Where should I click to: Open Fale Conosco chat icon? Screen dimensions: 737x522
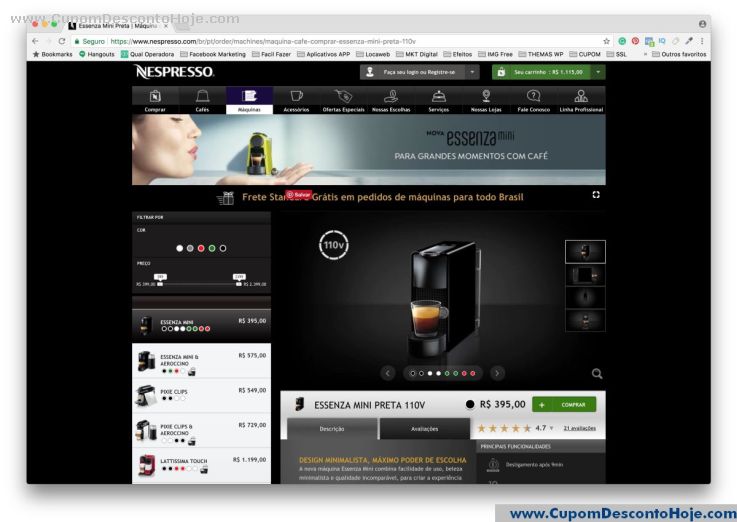coord(533,100)
